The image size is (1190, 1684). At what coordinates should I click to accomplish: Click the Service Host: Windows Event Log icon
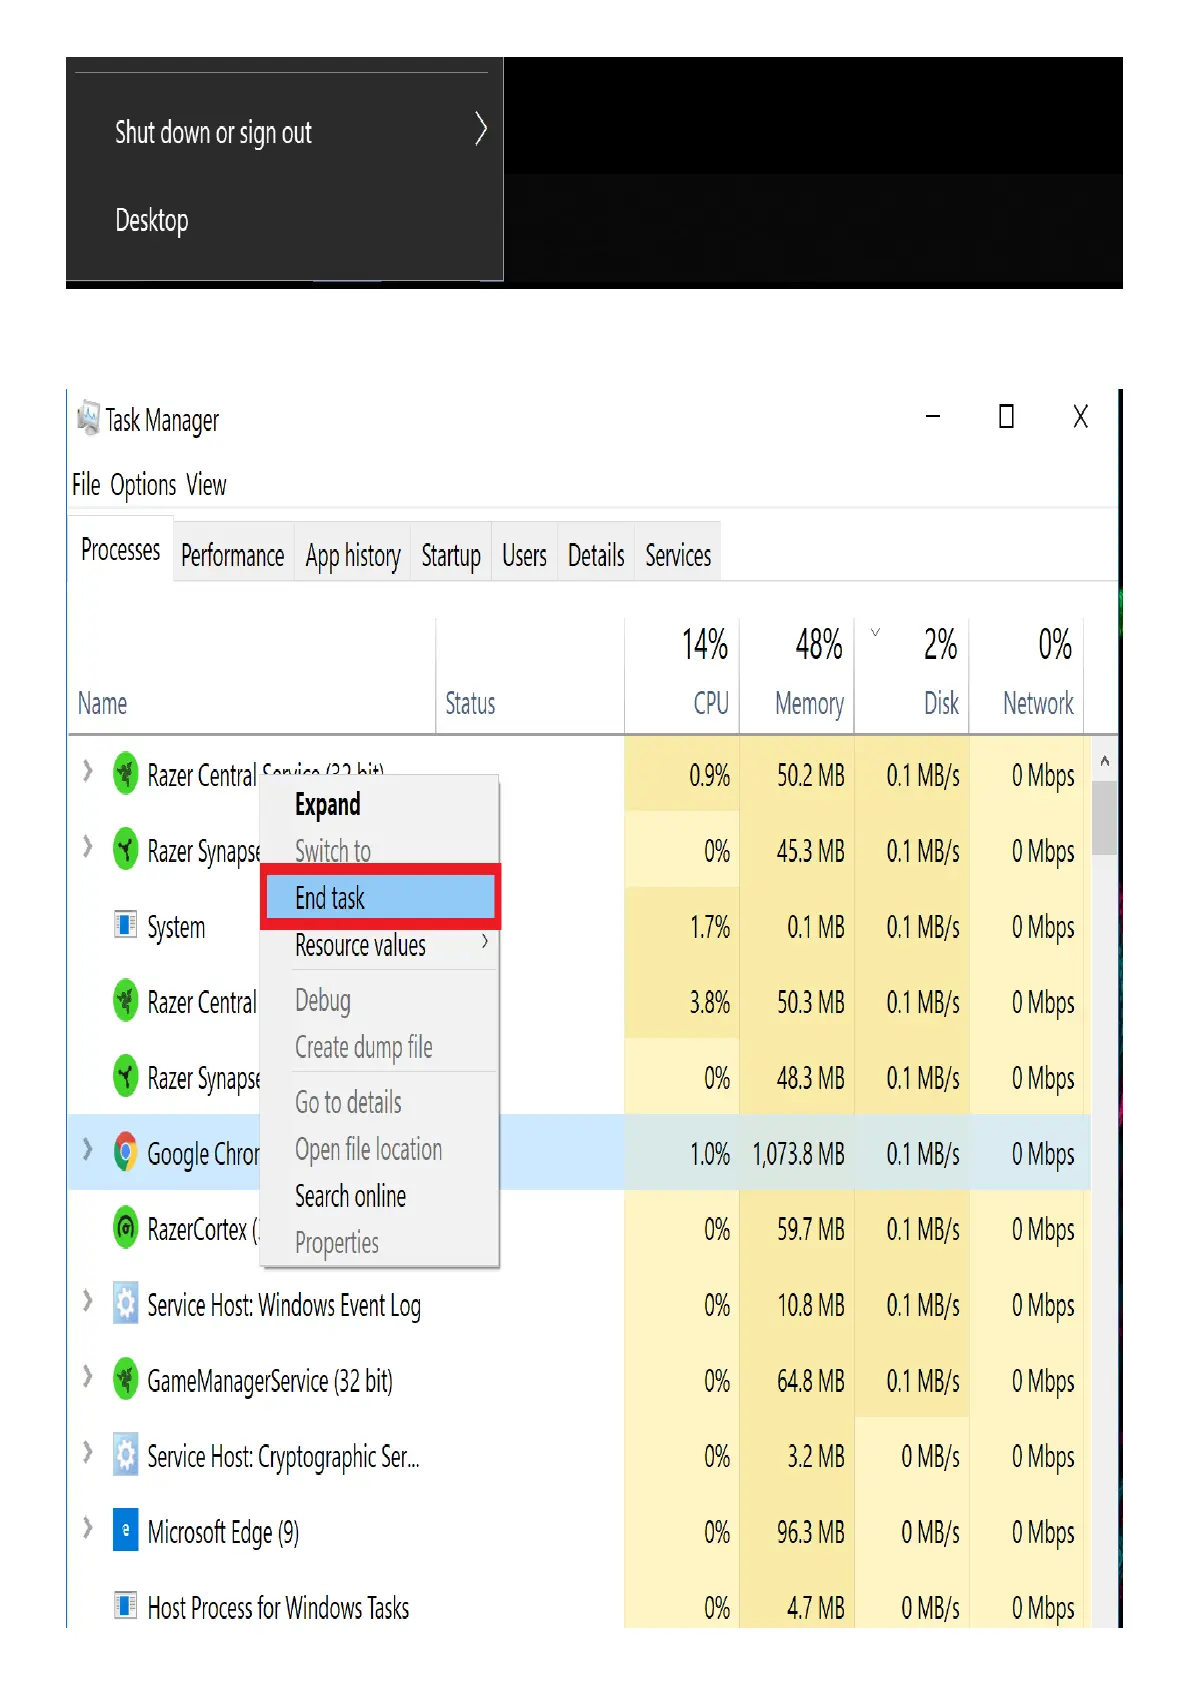tap(125, 1303)
